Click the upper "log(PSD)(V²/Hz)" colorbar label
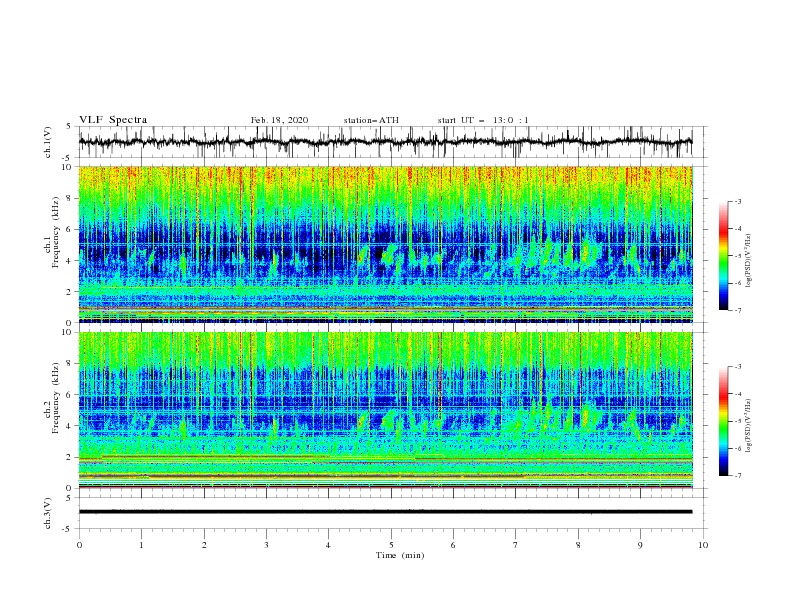This screenshot has width=792, height=612. (749, 261)
